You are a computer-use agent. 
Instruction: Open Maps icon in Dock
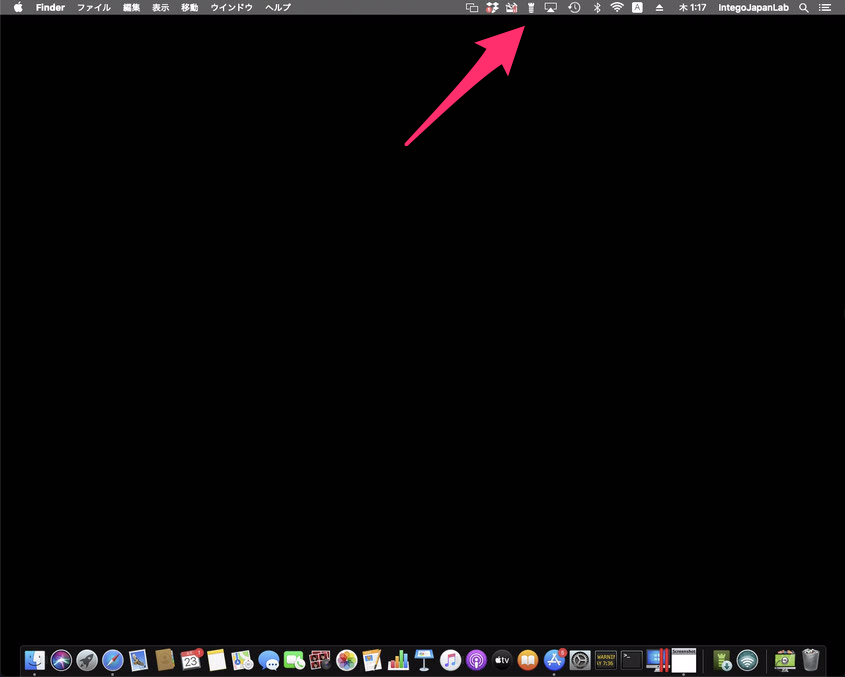243,660
